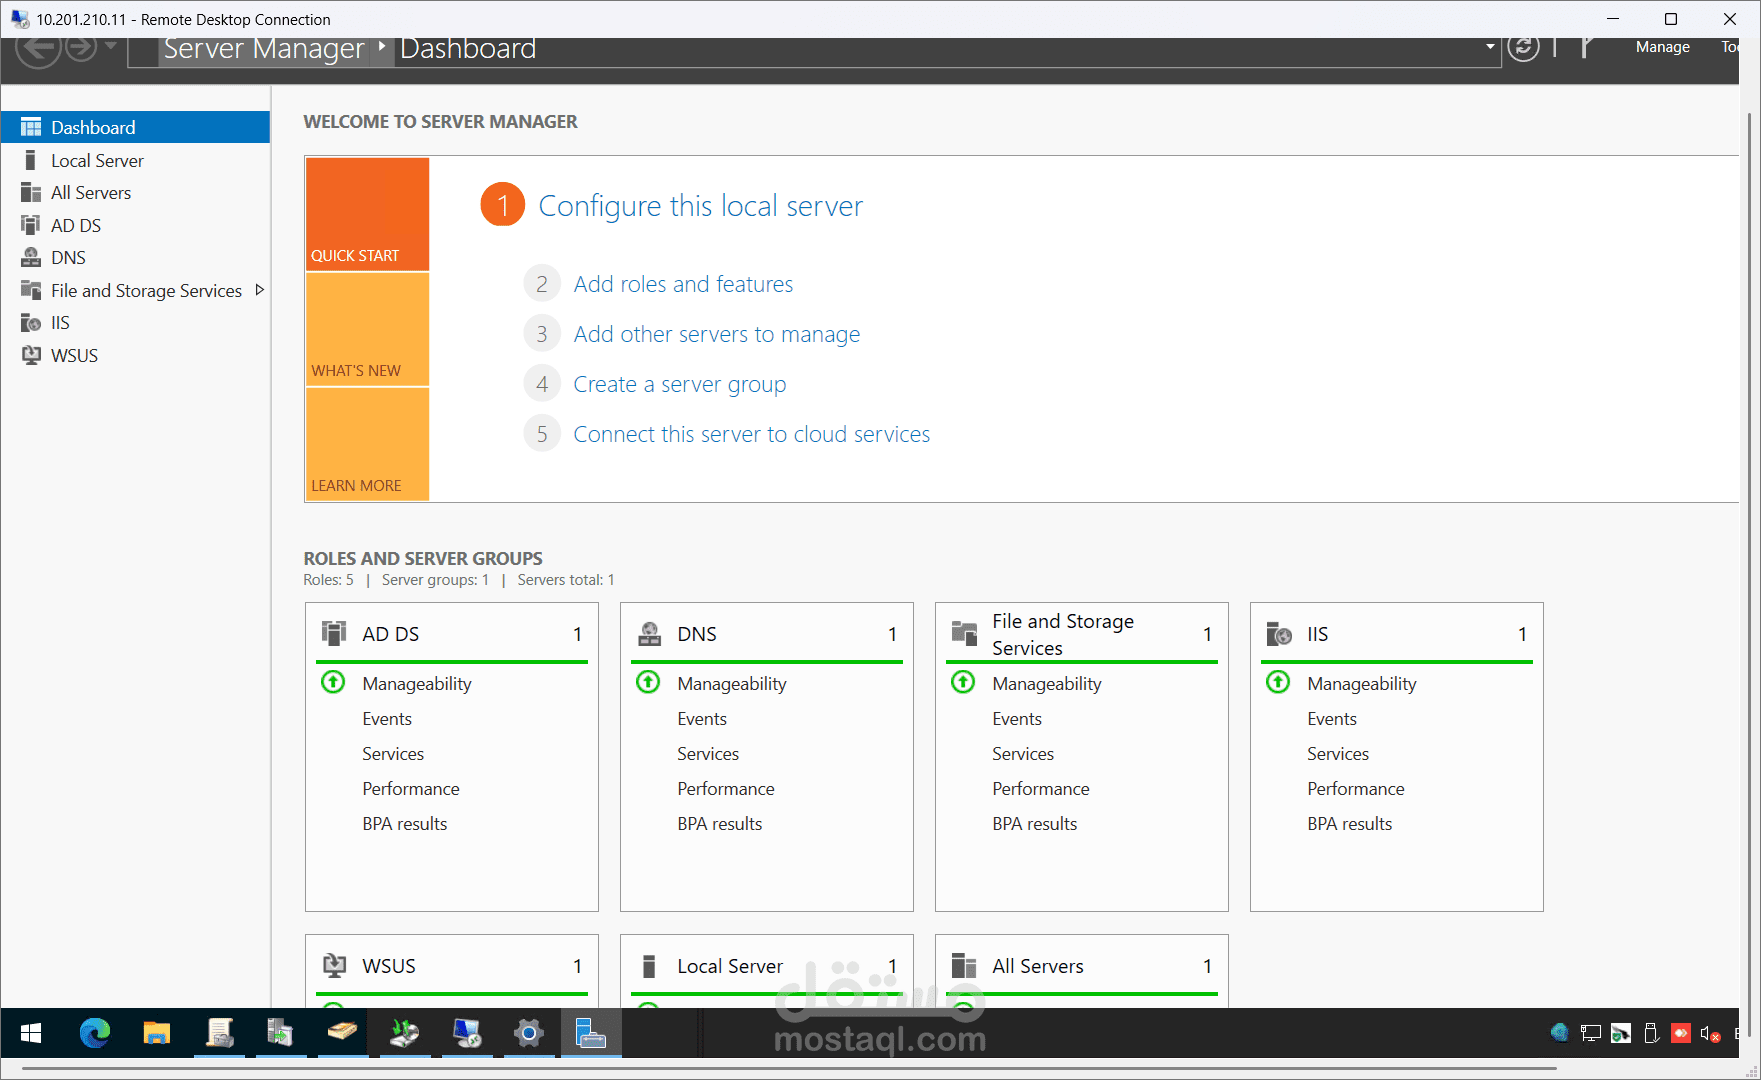Click green Manageability status icon in AD DS tile
The image size is (1761, 1080).
pyautogui.click(x=333, y=682)
